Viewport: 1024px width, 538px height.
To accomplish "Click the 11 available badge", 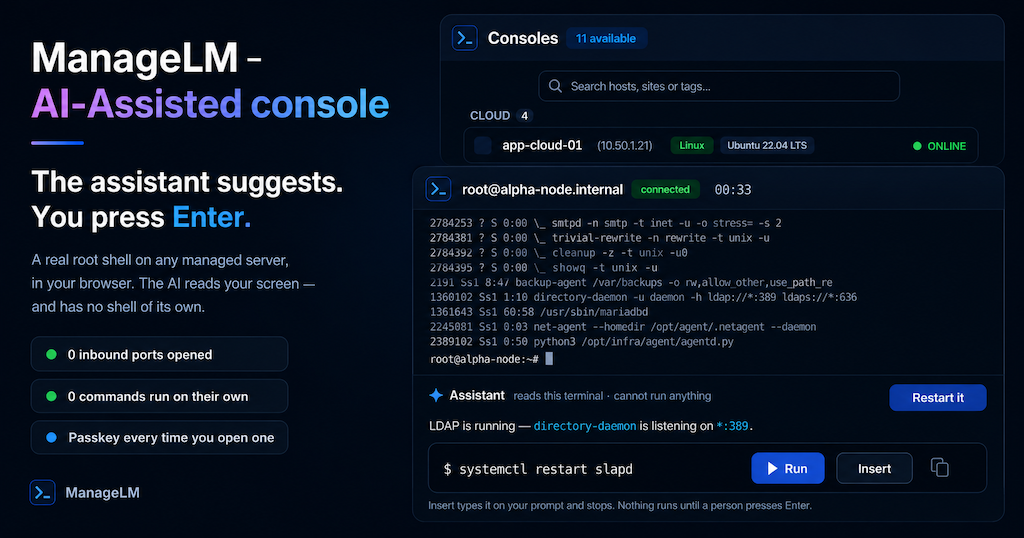I will (605, 39).
